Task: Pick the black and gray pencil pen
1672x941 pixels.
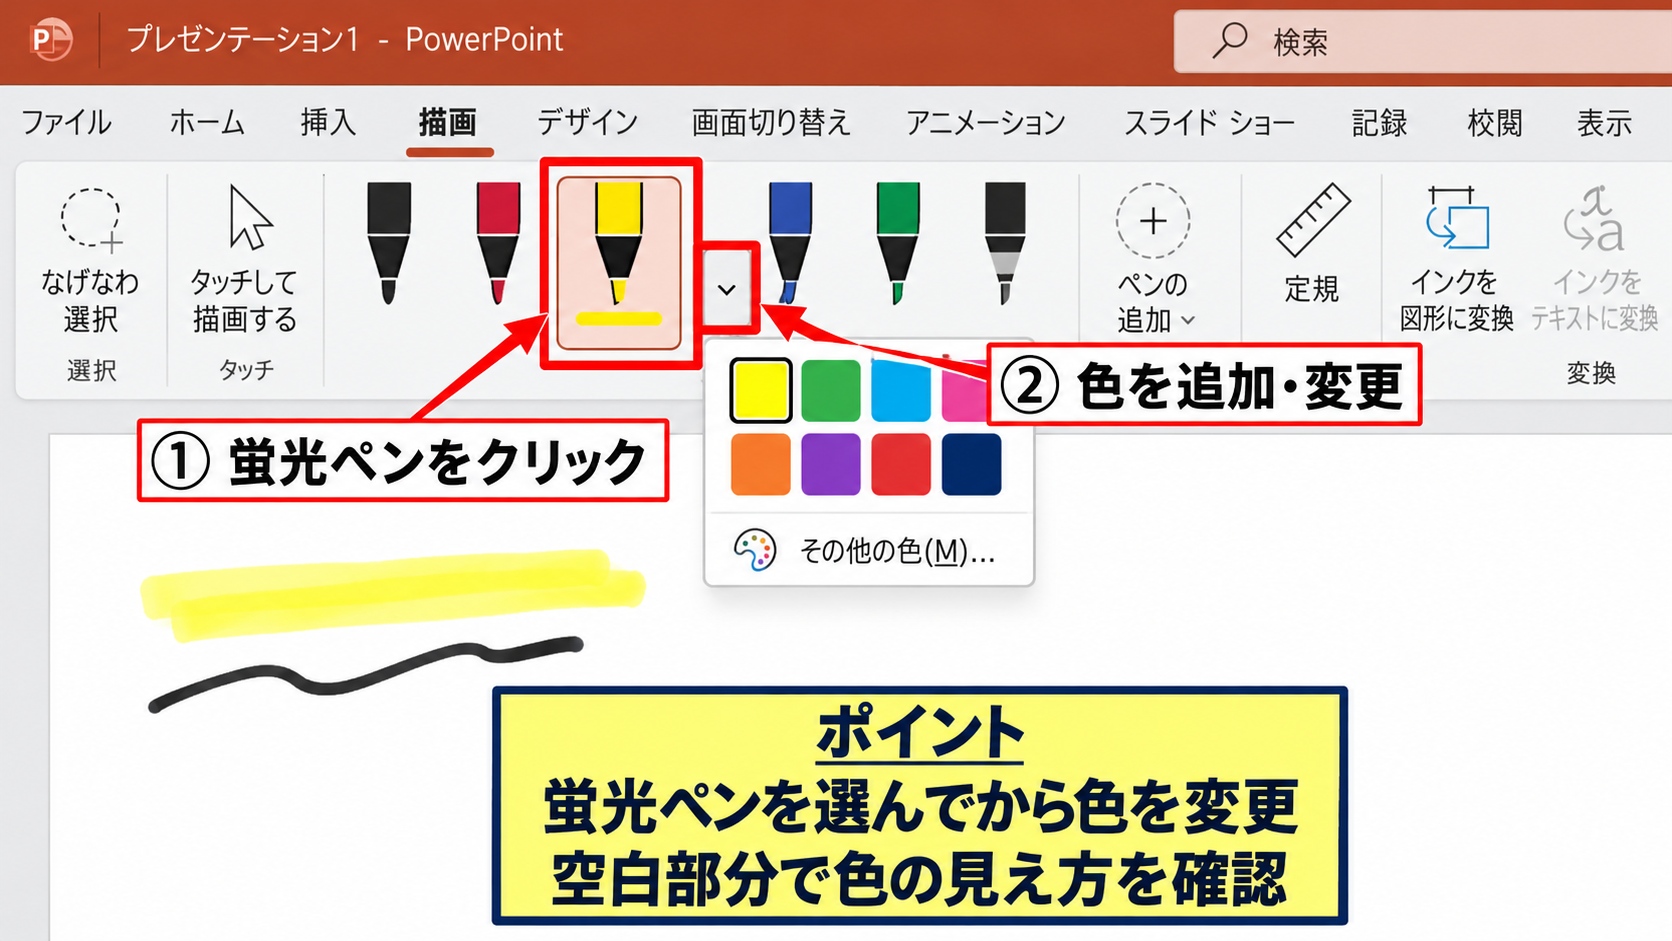Action: click(x=1005, y=243)
